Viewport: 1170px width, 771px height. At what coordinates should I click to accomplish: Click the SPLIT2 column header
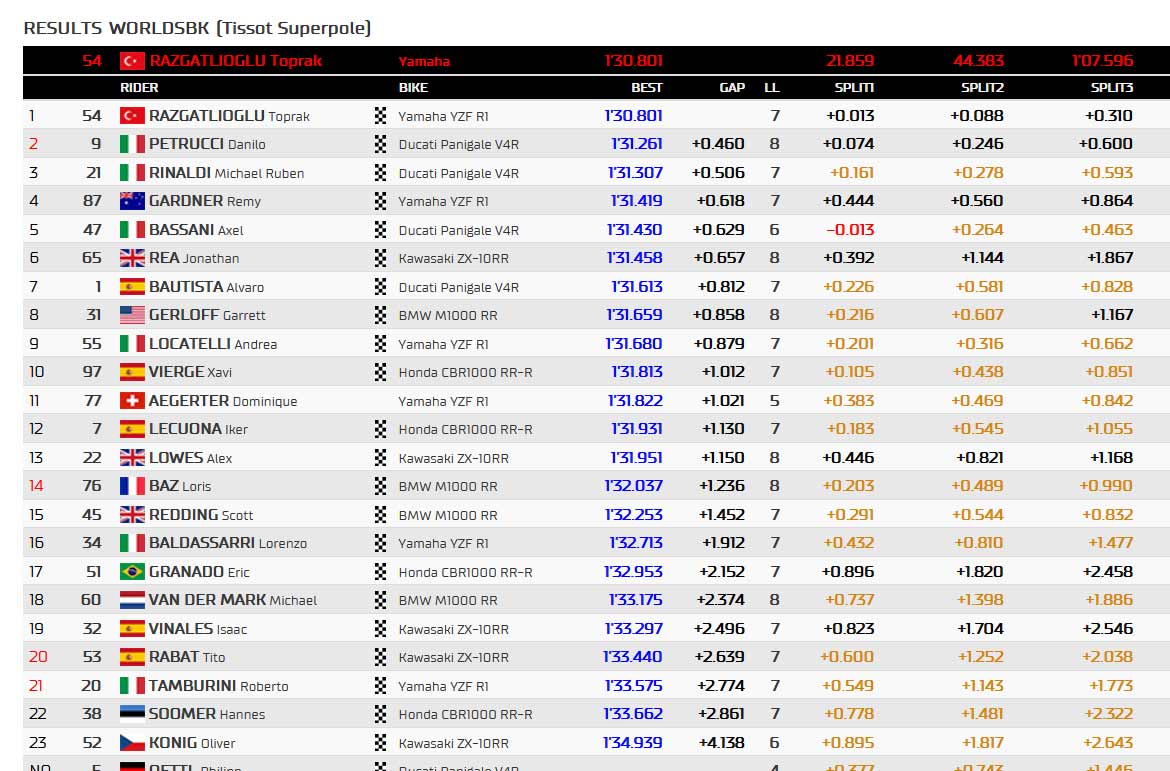[x=982, y=87]
